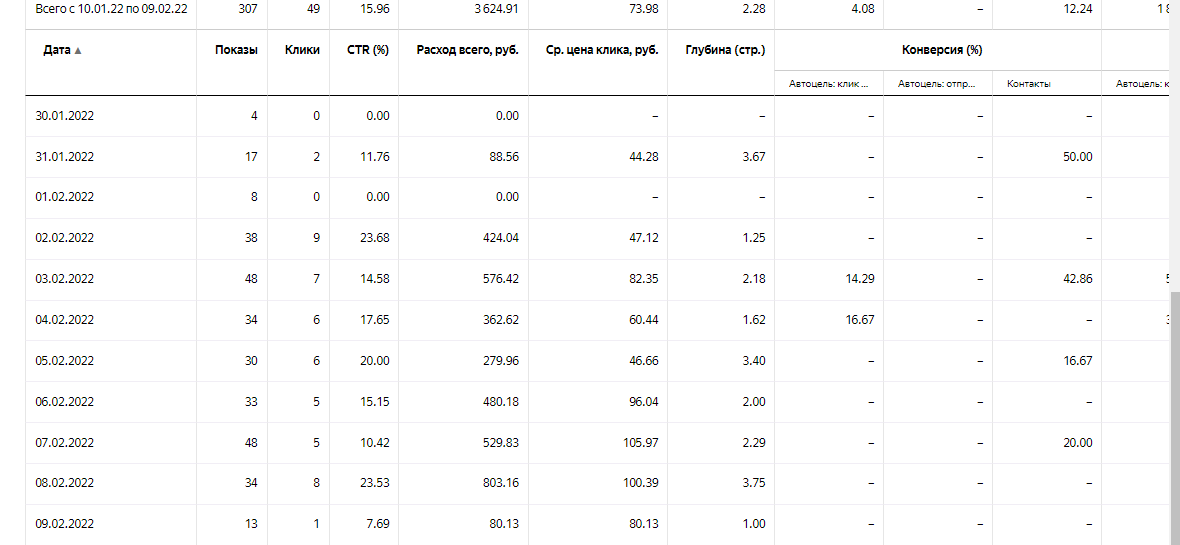
Task: Click the Конверсия (%) group header
Action: coord(941,50)
